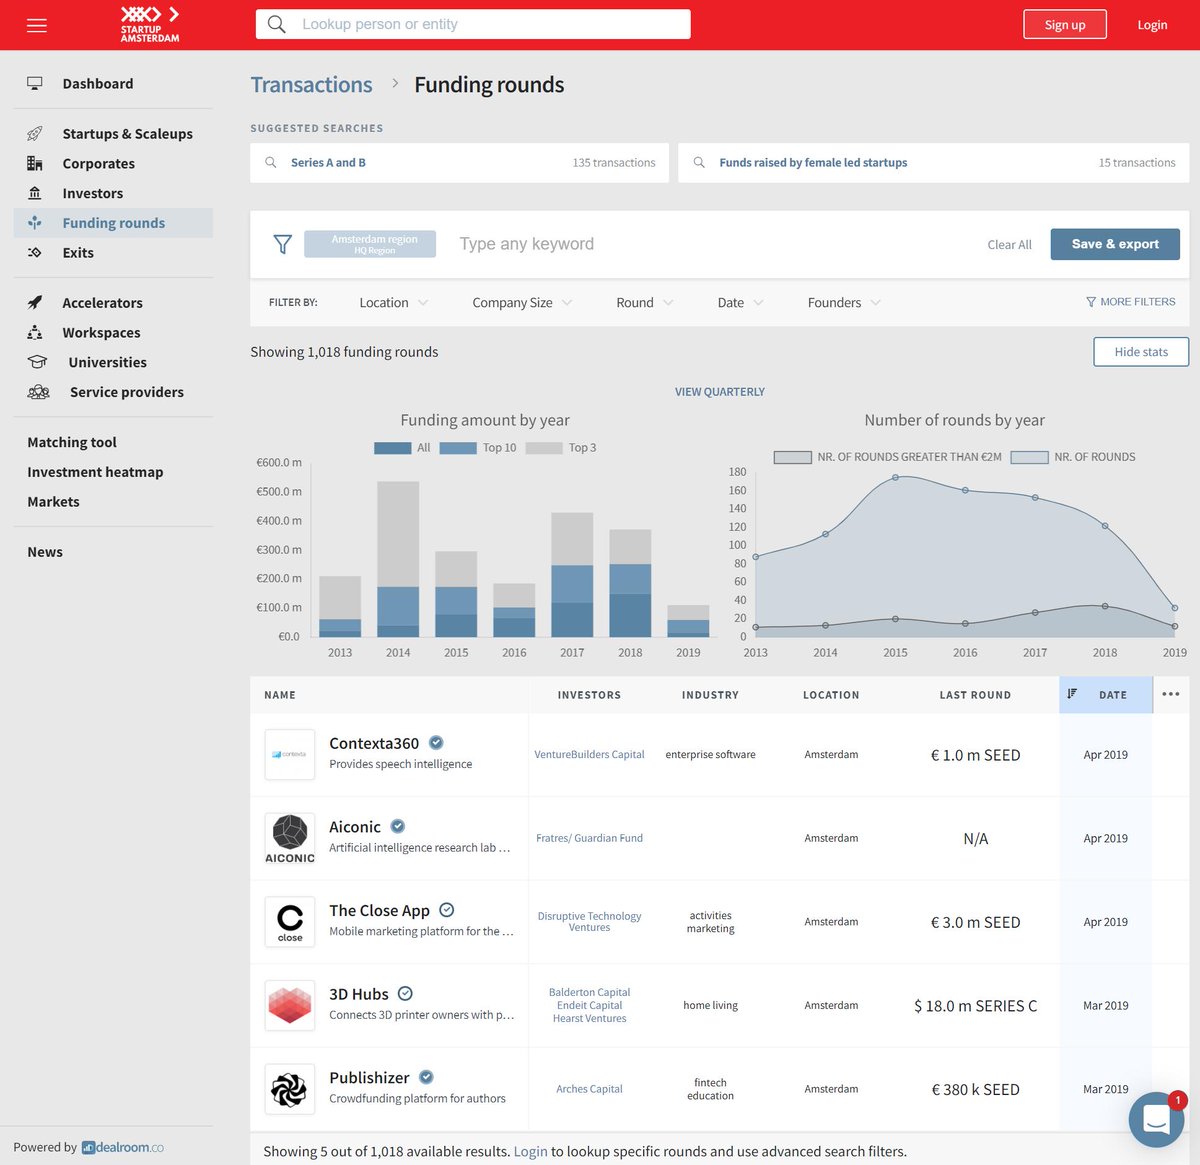Click the VIEW QUARTERLY link

pos(720,392)
